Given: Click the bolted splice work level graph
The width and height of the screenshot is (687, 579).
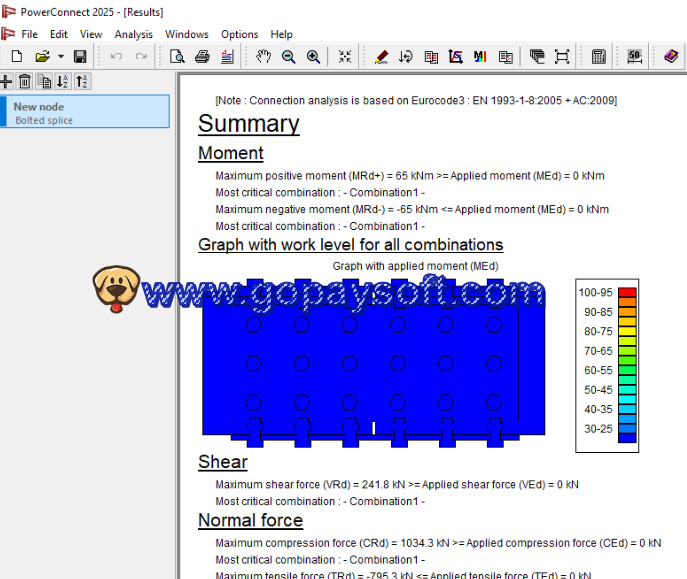Looking at the screenshot, I should coord(373,363).
